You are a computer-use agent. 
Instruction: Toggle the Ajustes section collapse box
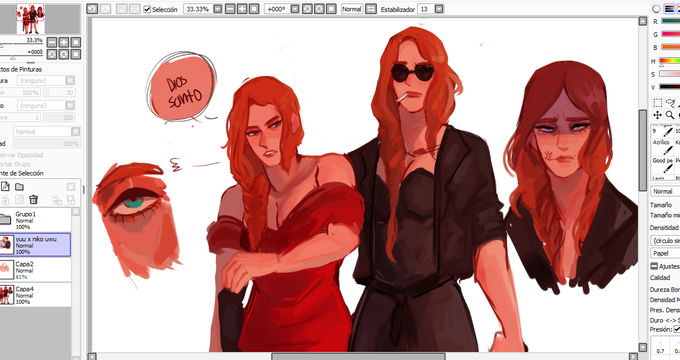point(654,266)
